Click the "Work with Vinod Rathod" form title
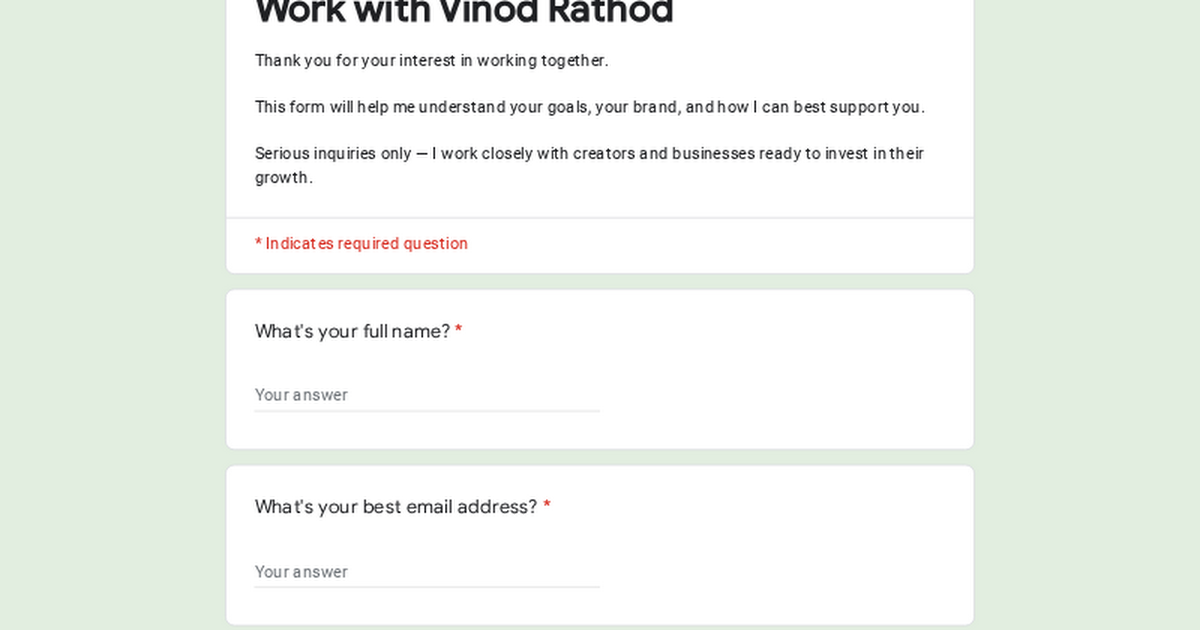 coord(464,12)
